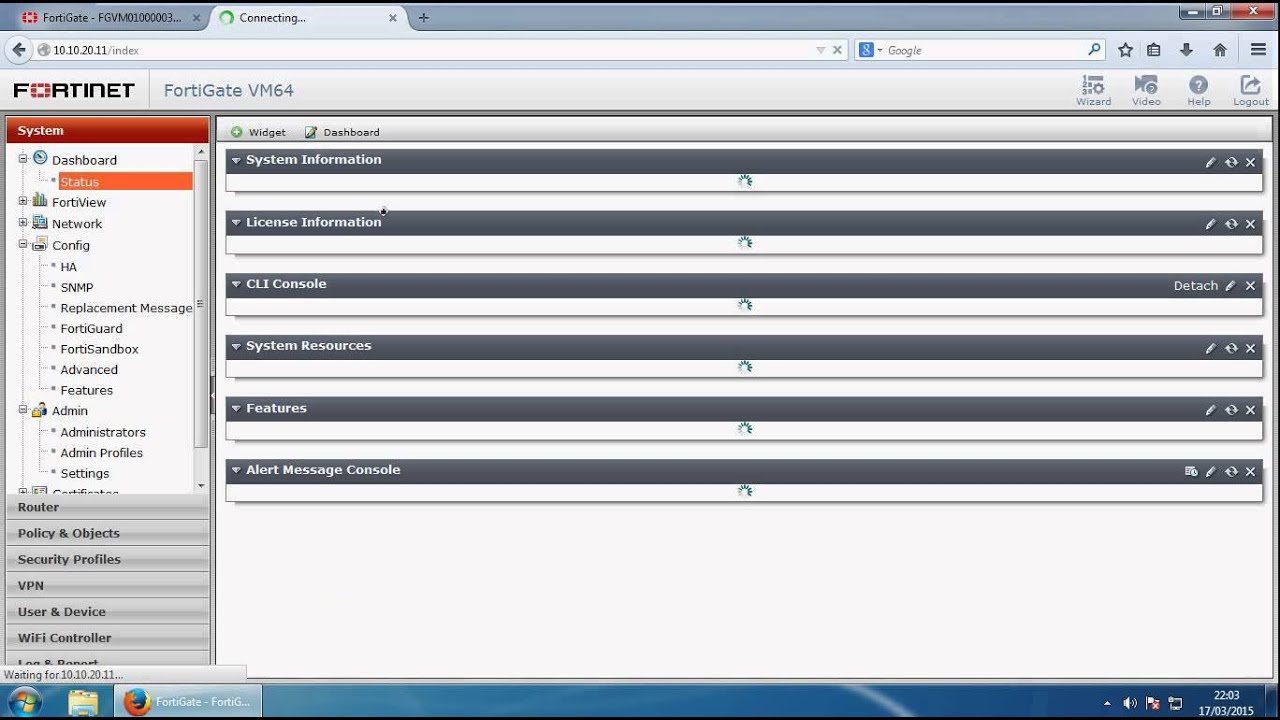Screen dimensions: 1280x720
Task: Open the System menu section
Action: point(107,131)
